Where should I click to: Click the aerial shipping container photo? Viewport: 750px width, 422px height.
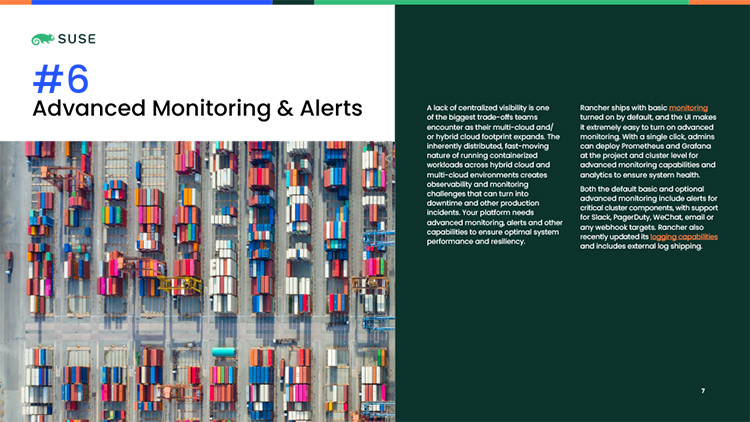[x=197, y=281]
